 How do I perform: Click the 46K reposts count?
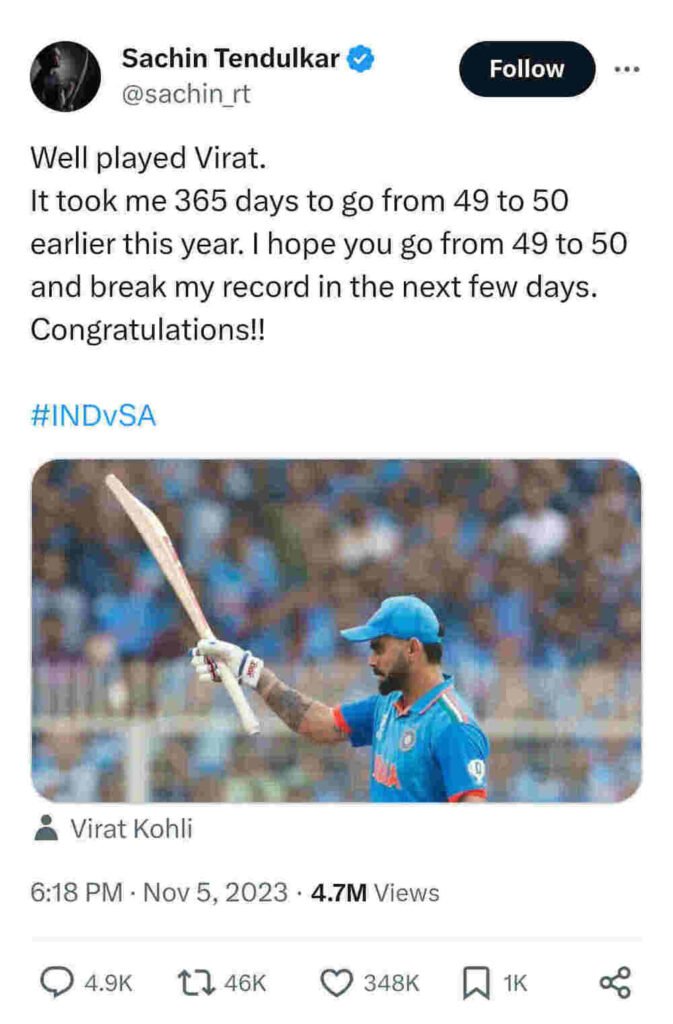pos(245,983)
